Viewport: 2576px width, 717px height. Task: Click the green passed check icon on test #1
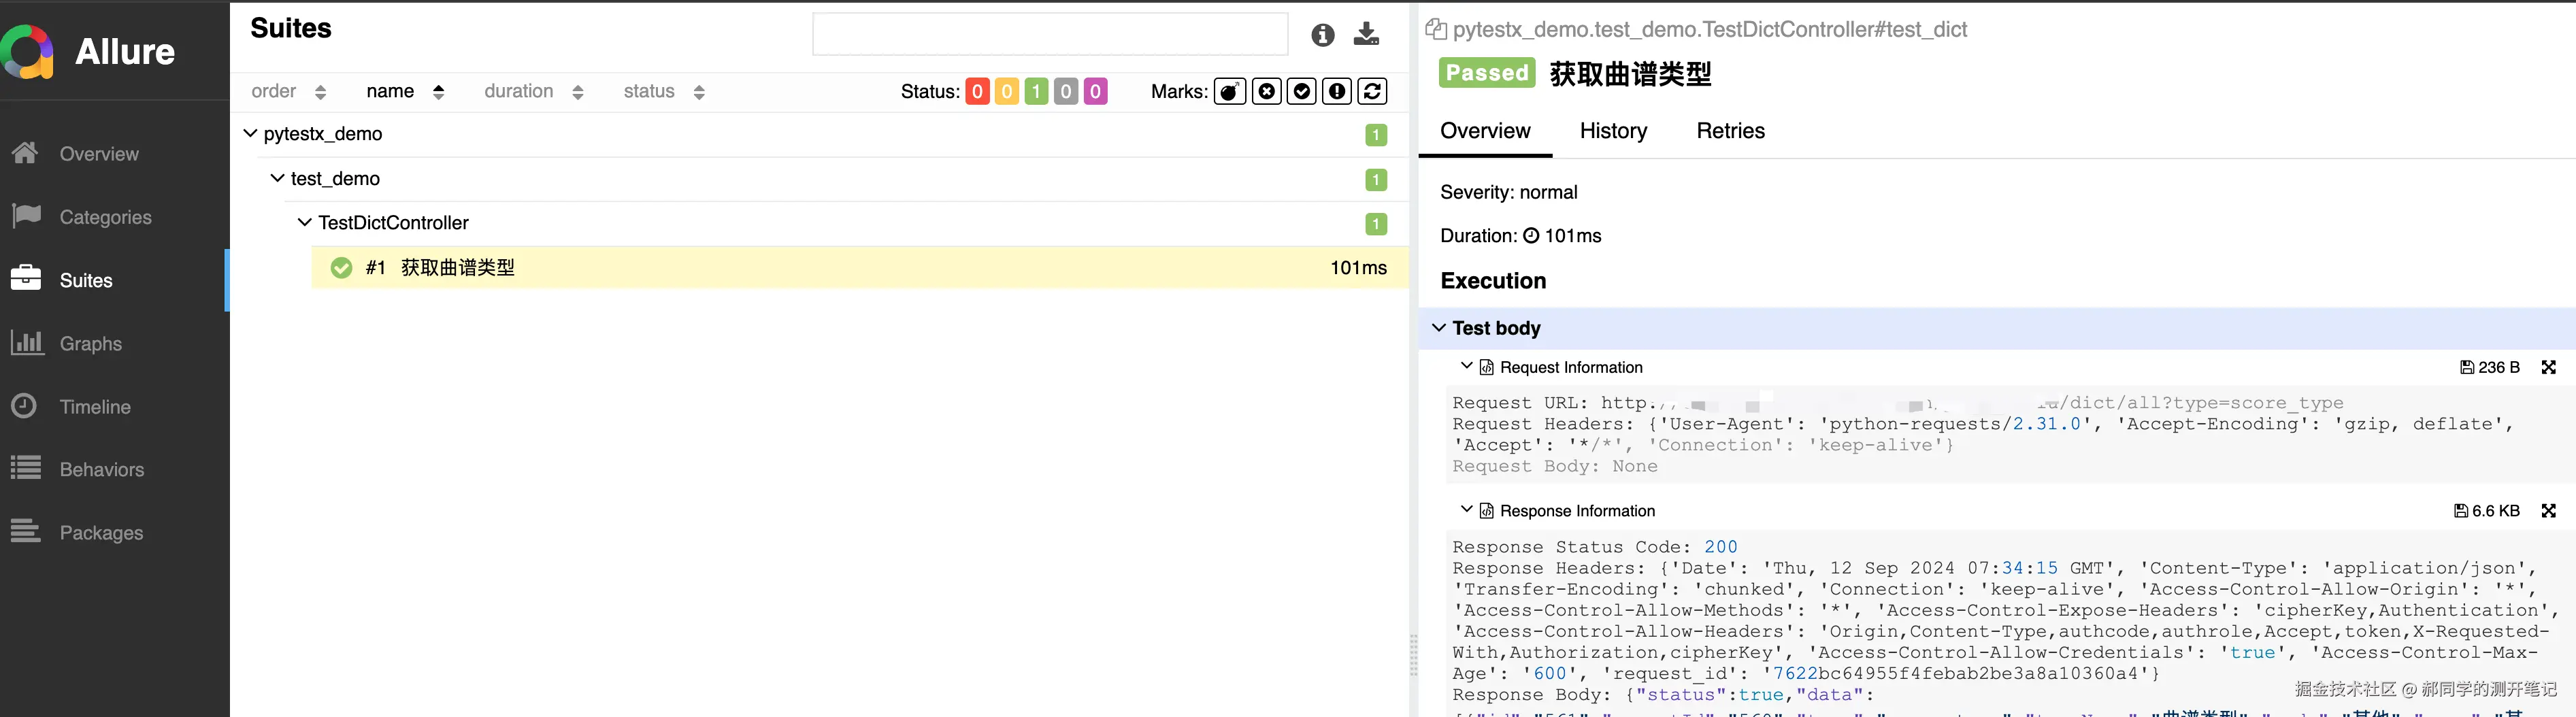pos(341,268)
